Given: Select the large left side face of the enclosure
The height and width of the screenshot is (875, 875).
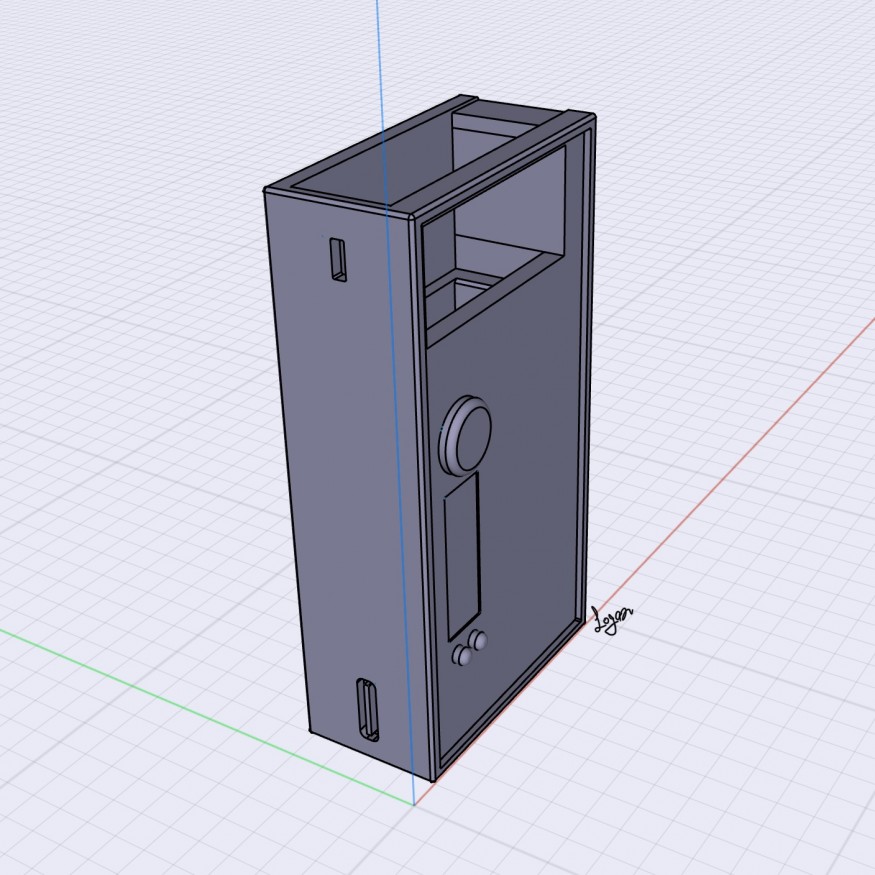Looking at the screenshot, I should [340, 480].
